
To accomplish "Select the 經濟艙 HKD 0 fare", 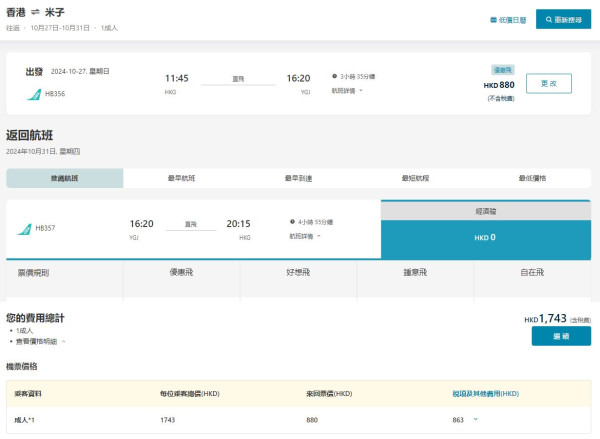I will [x=485, y=237].
